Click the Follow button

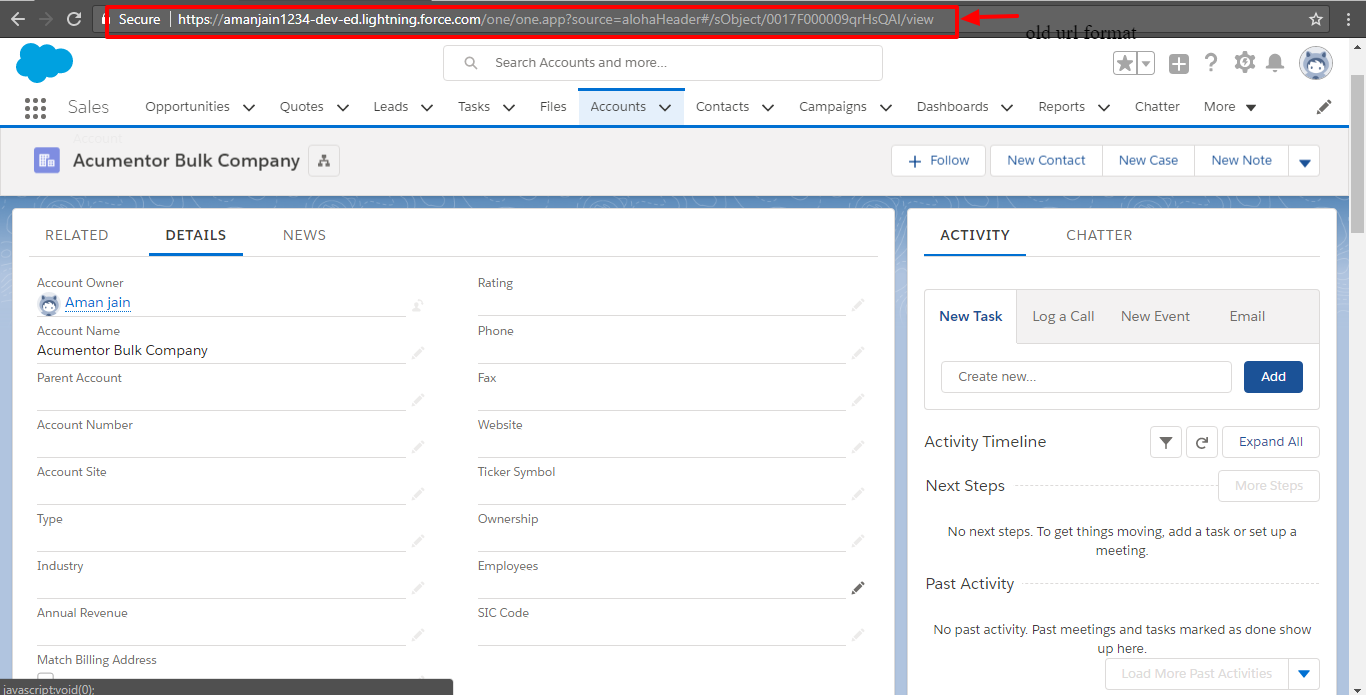(x=938, y=161)
